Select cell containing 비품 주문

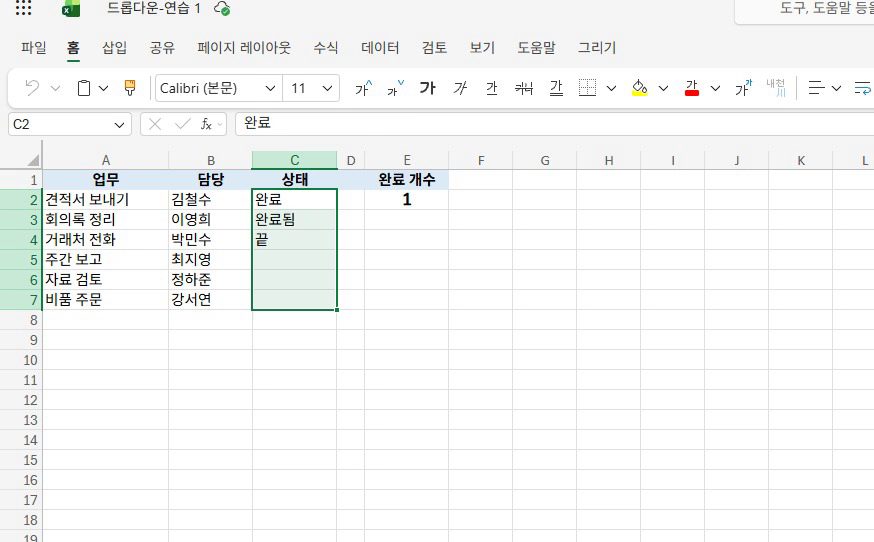(105, 300)
